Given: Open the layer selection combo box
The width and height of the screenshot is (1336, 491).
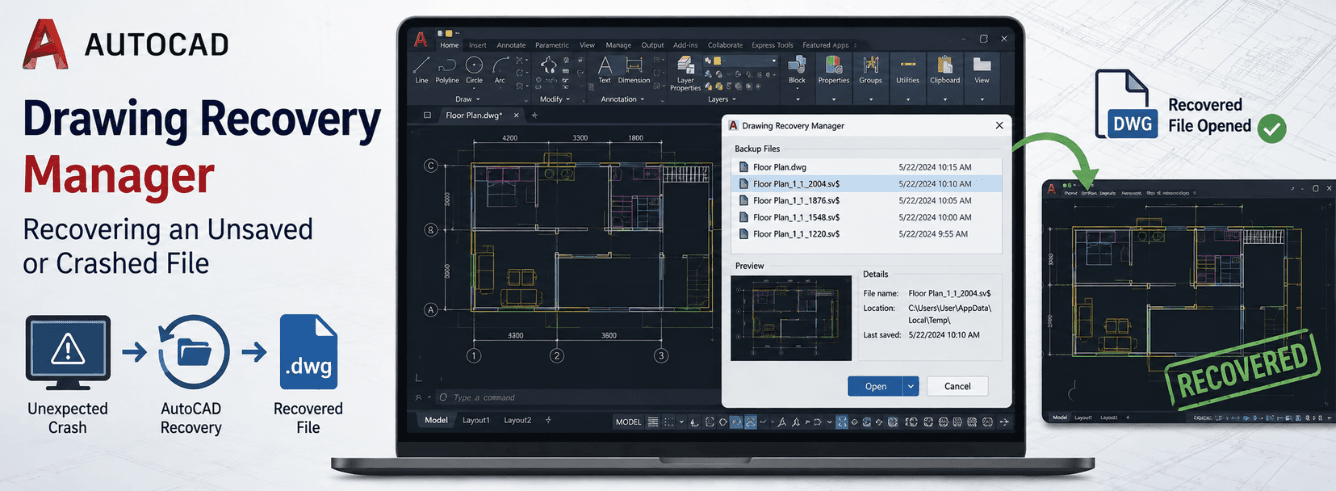Looking at the screenshot, I should [741, 61].
